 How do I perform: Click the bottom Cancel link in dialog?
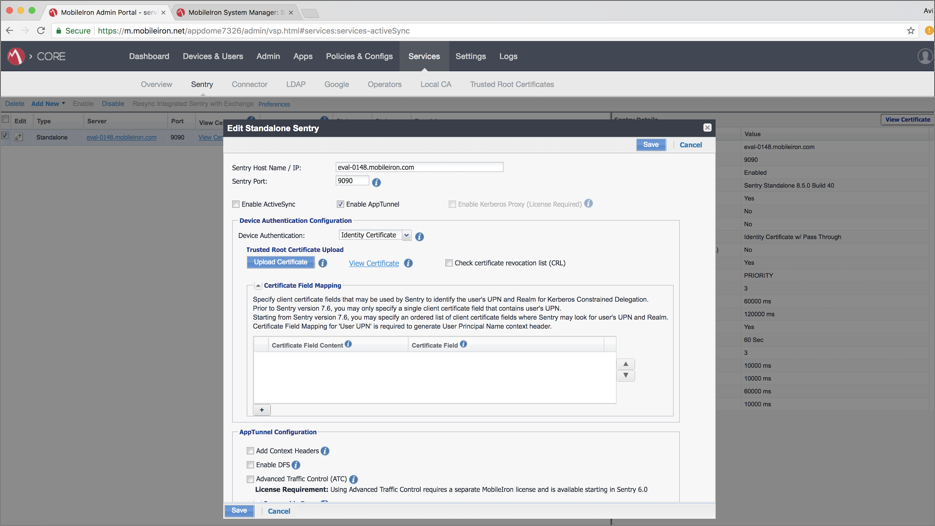coord(278,511)
